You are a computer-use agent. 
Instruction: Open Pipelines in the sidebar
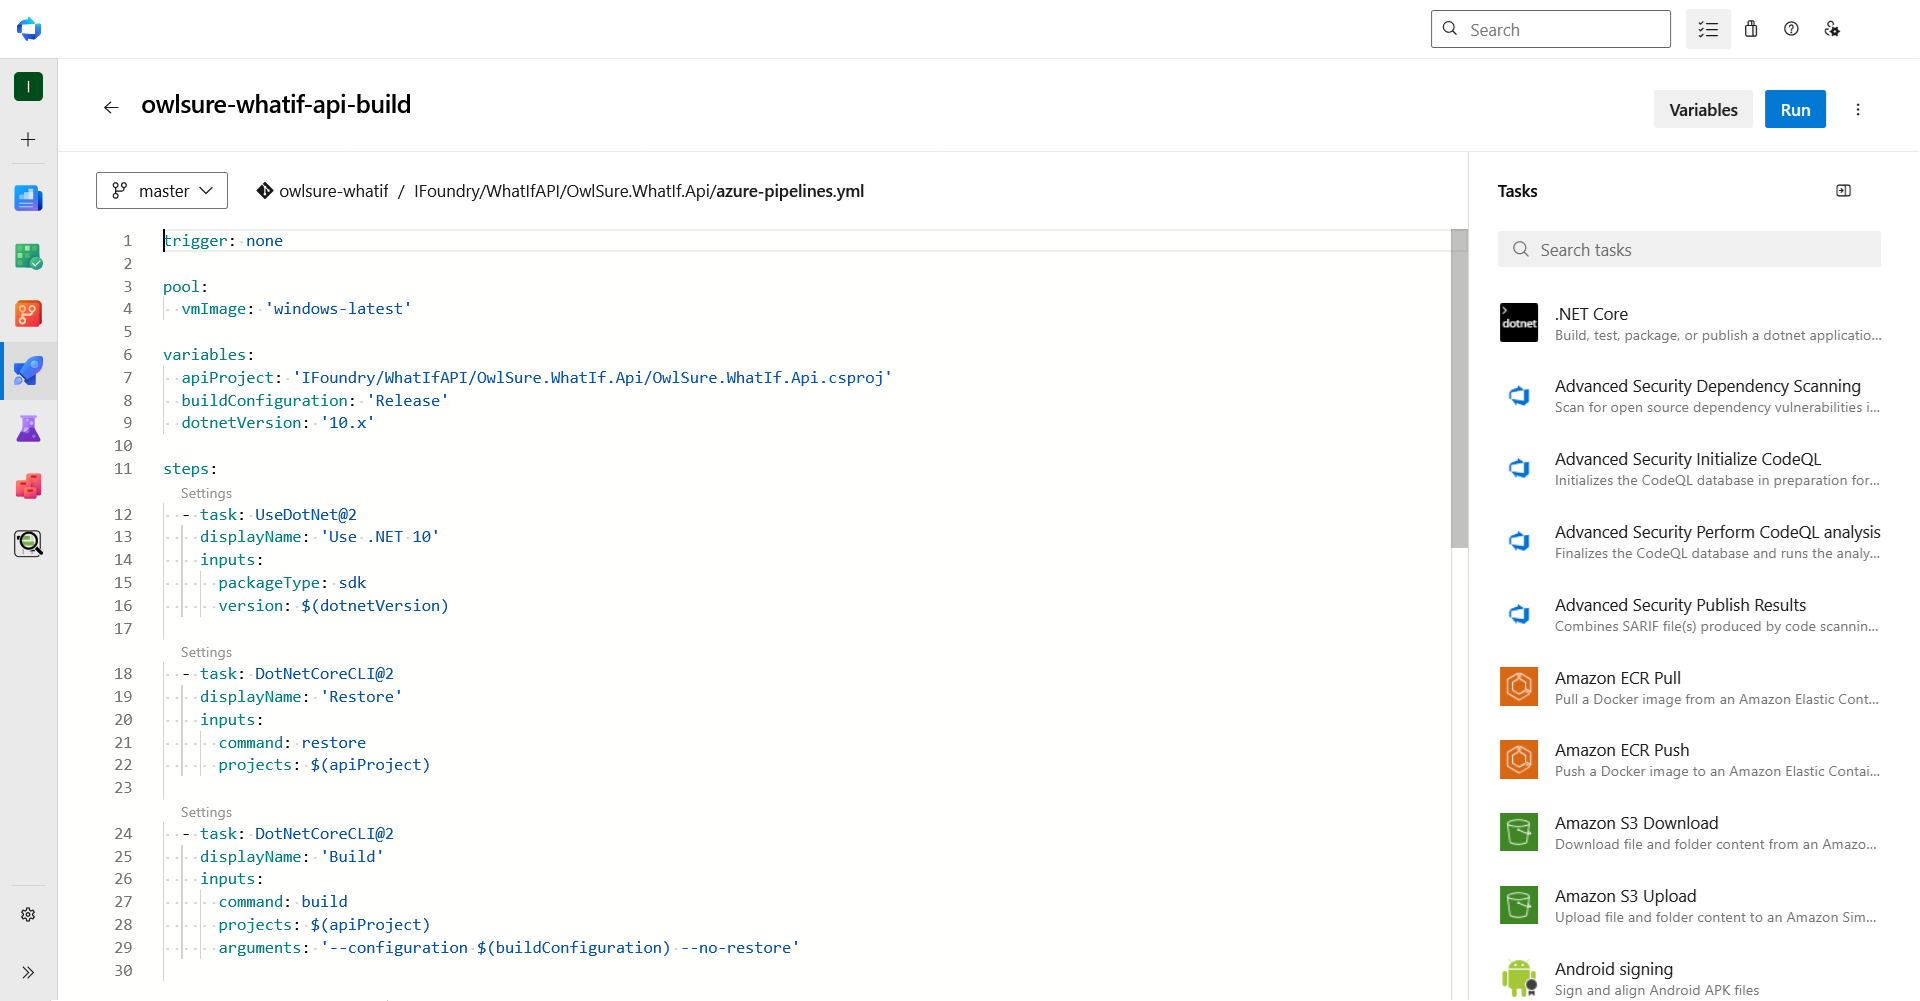click(x=28, y=371)
